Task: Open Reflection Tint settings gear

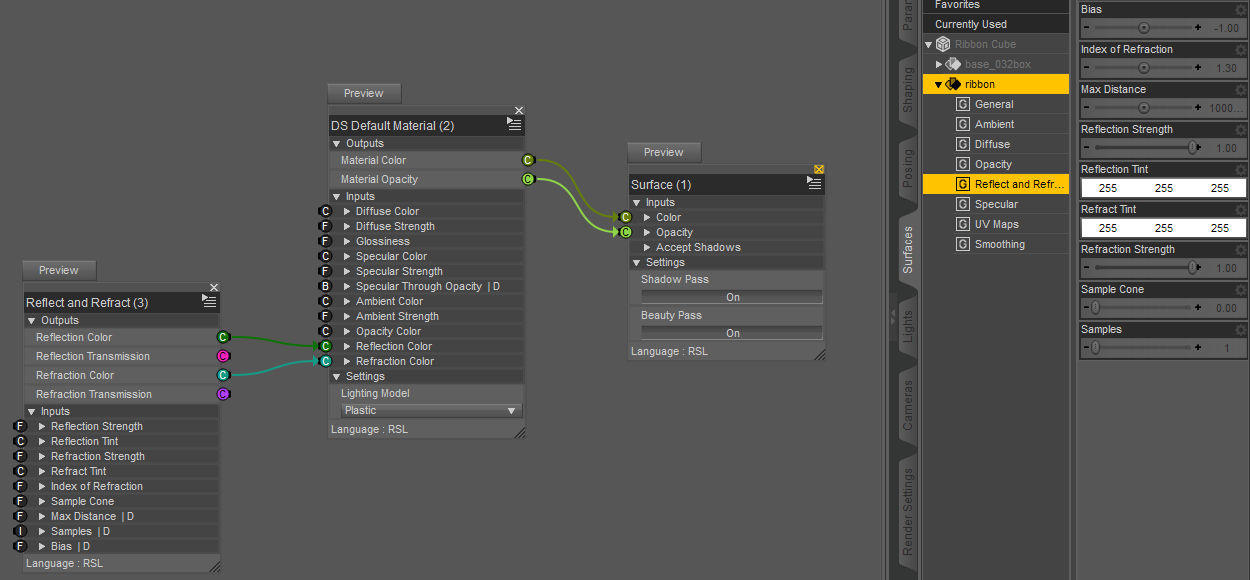Action: point(1241,169)
